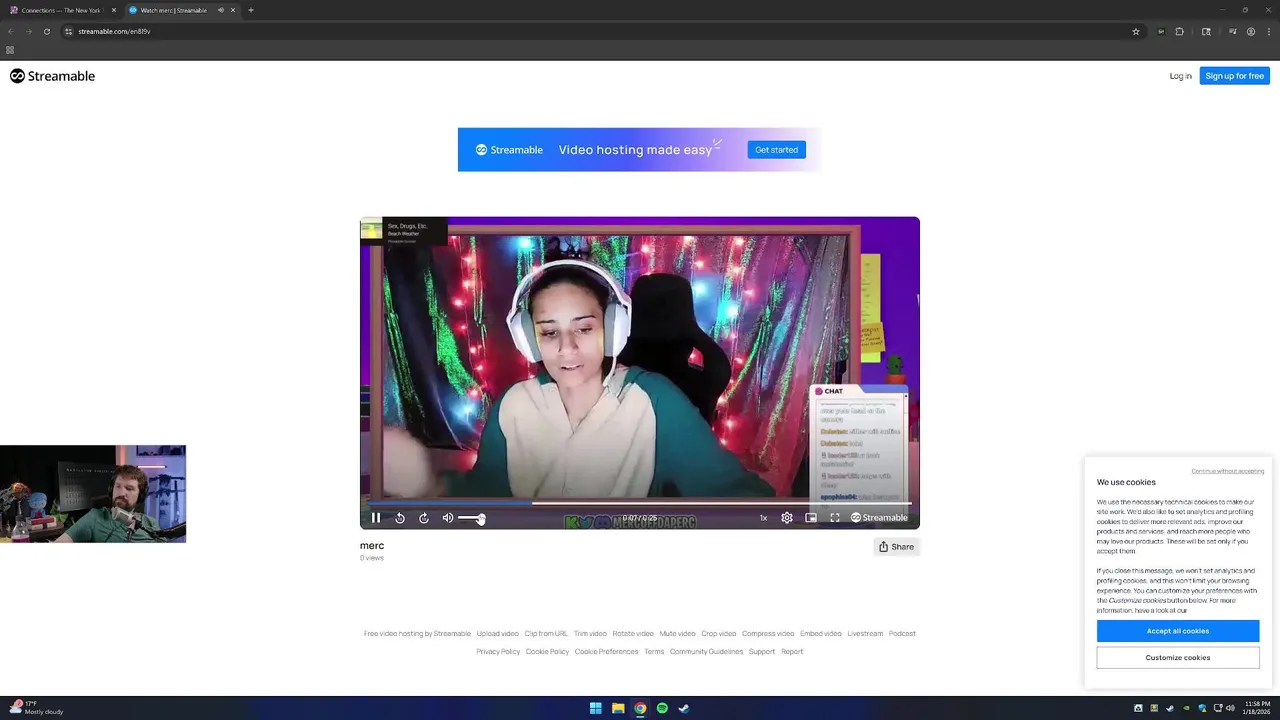Viewport: 1280px width, 720px height.
Task: Enter fullscreen with the player icon
Action: [835, 517]
